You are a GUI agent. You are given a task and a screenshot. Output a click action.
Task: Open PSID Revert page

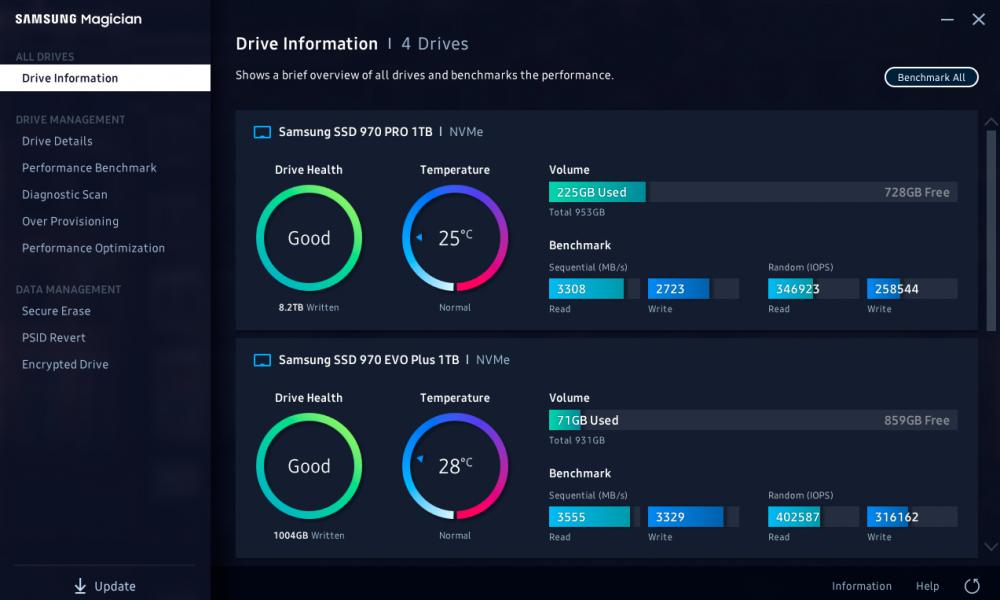point(54,338)
